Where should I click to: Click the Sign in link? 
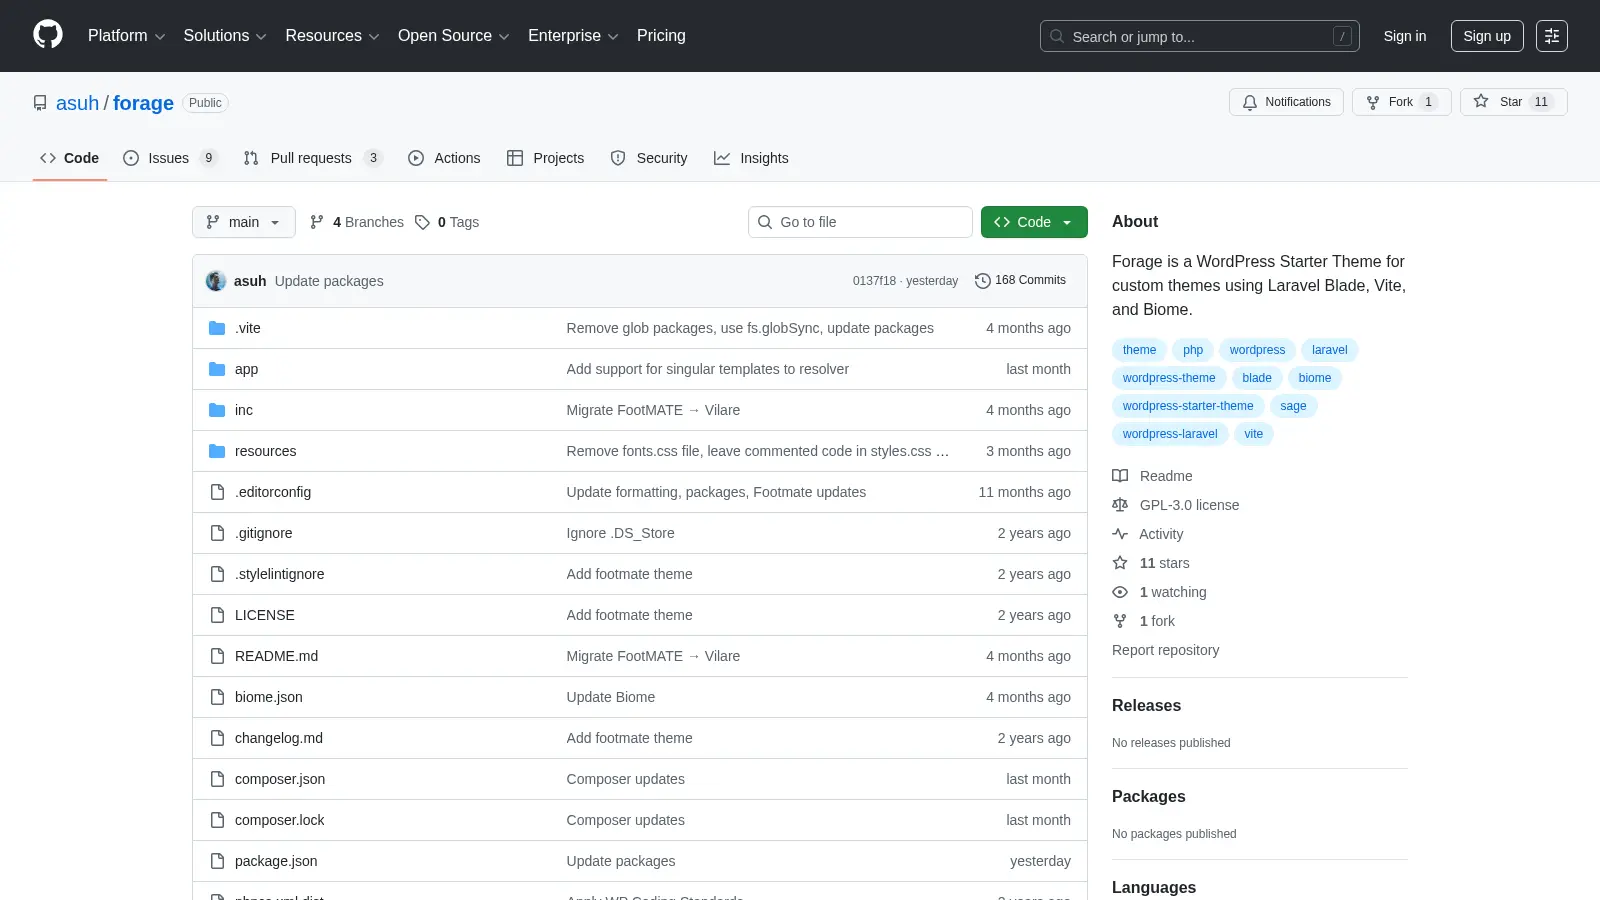tap(1405, 36)
